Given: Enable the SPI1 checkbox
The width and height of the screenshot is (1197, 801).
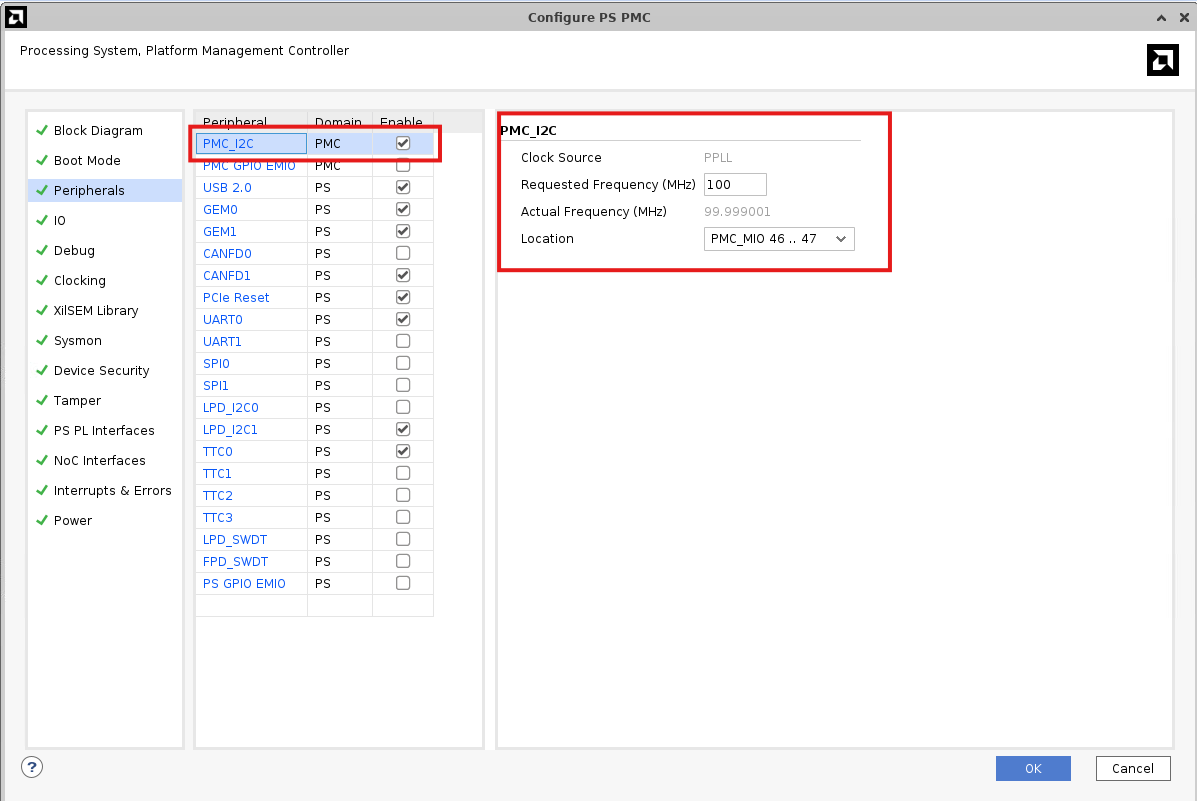Looking at the screenshot, I should click(x=403, y=385).
